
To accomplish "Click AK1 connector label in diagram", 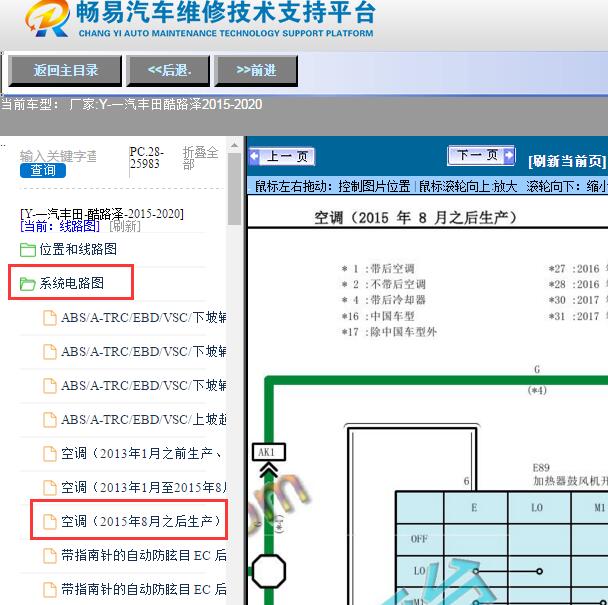I will tap(269, 452).
